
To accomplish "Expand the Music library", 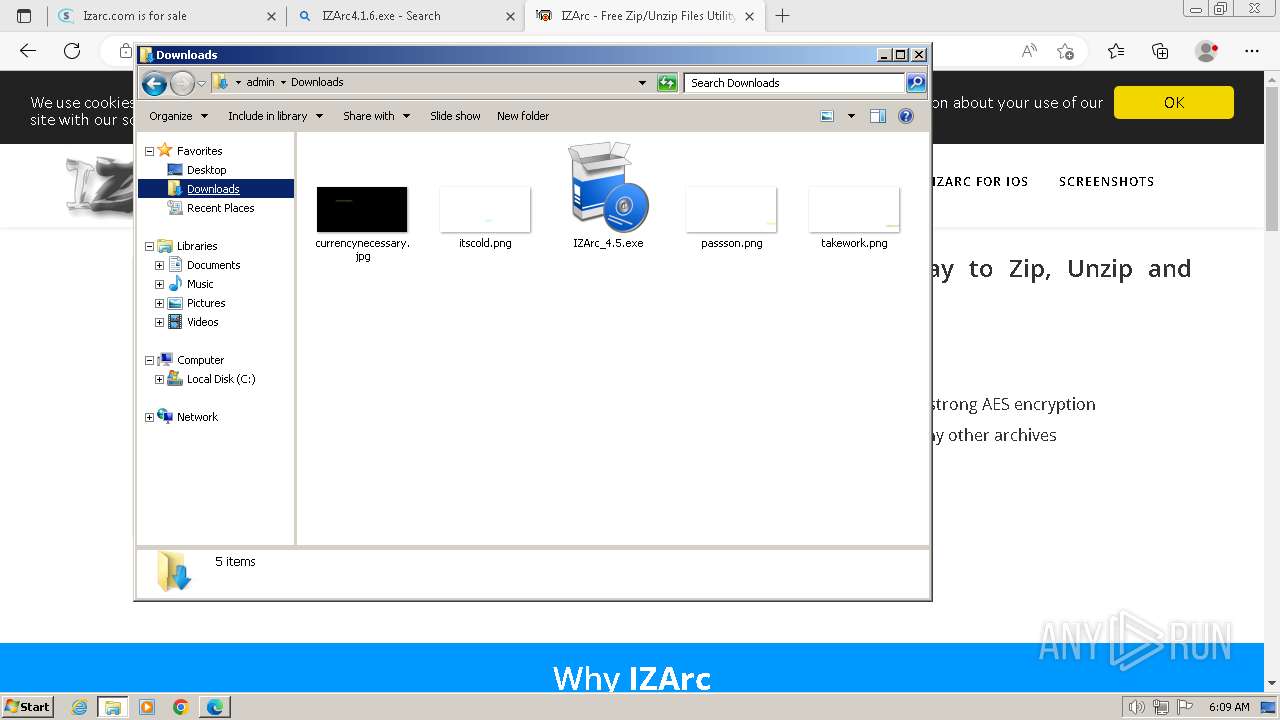I will (159, 284).
